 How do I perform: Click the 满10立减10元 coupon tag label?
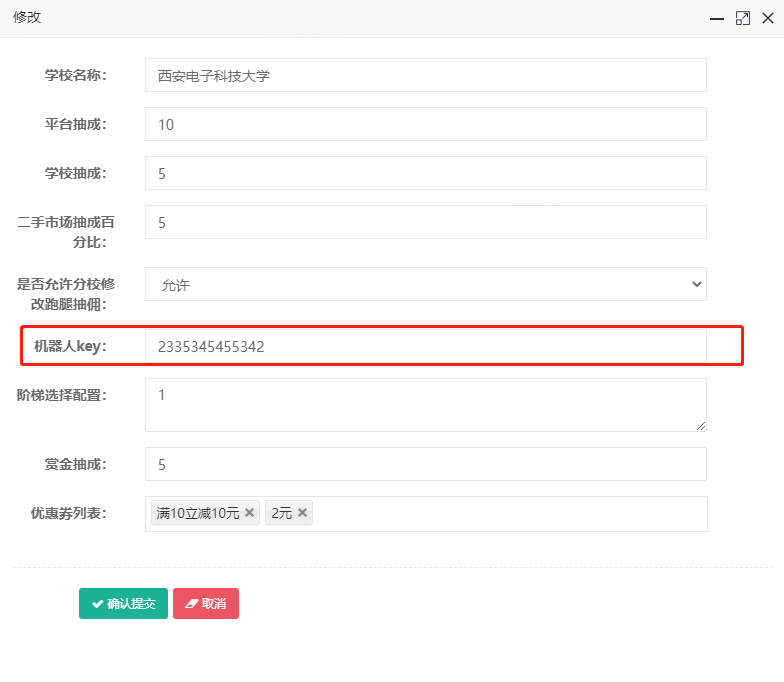[x=198, y=513]
